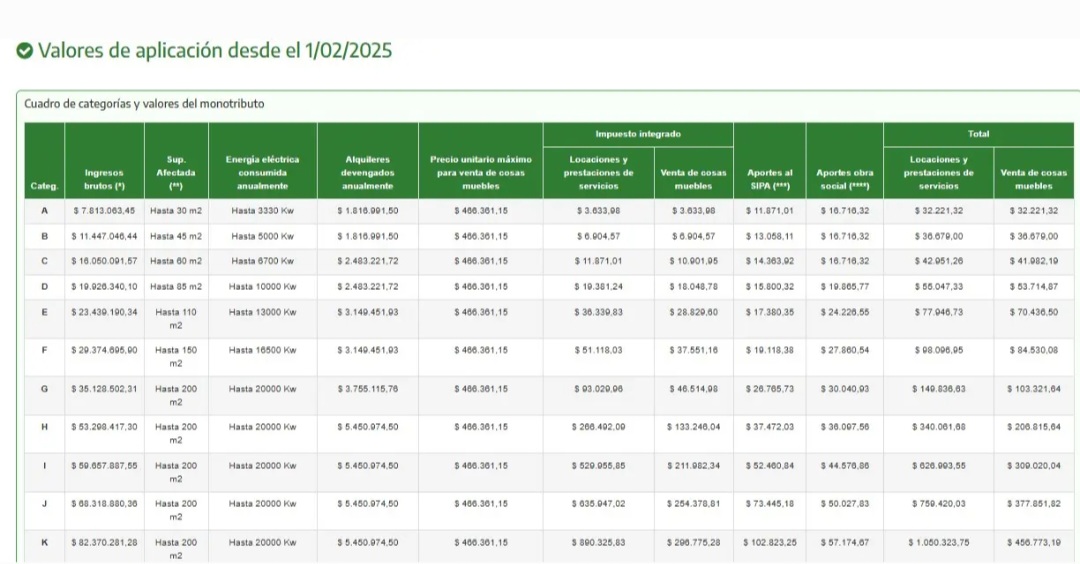
Task: Click SIPA contribution '$ 17.380,35' in row E
Action: tap(769, 312)
